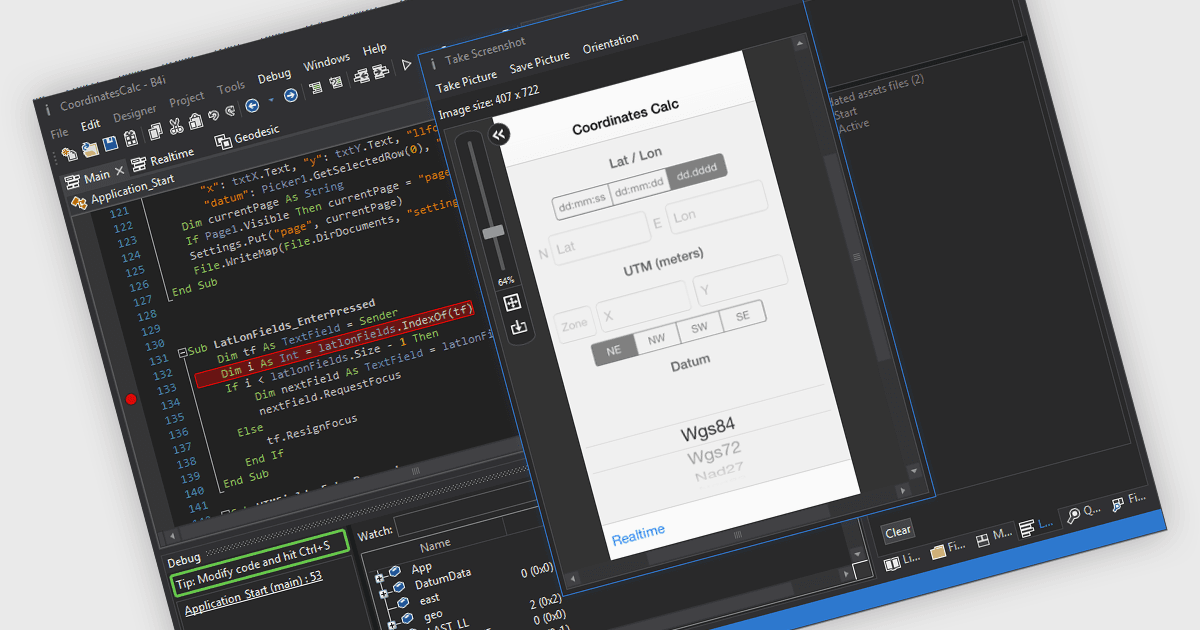
Task: Navigate forward with the blue right arrow
Action: click(x=291, y=95)
